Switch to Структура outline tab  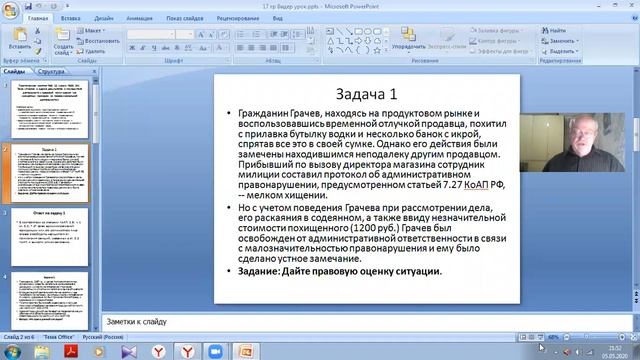pyautogui.click(x=51, y=71)
